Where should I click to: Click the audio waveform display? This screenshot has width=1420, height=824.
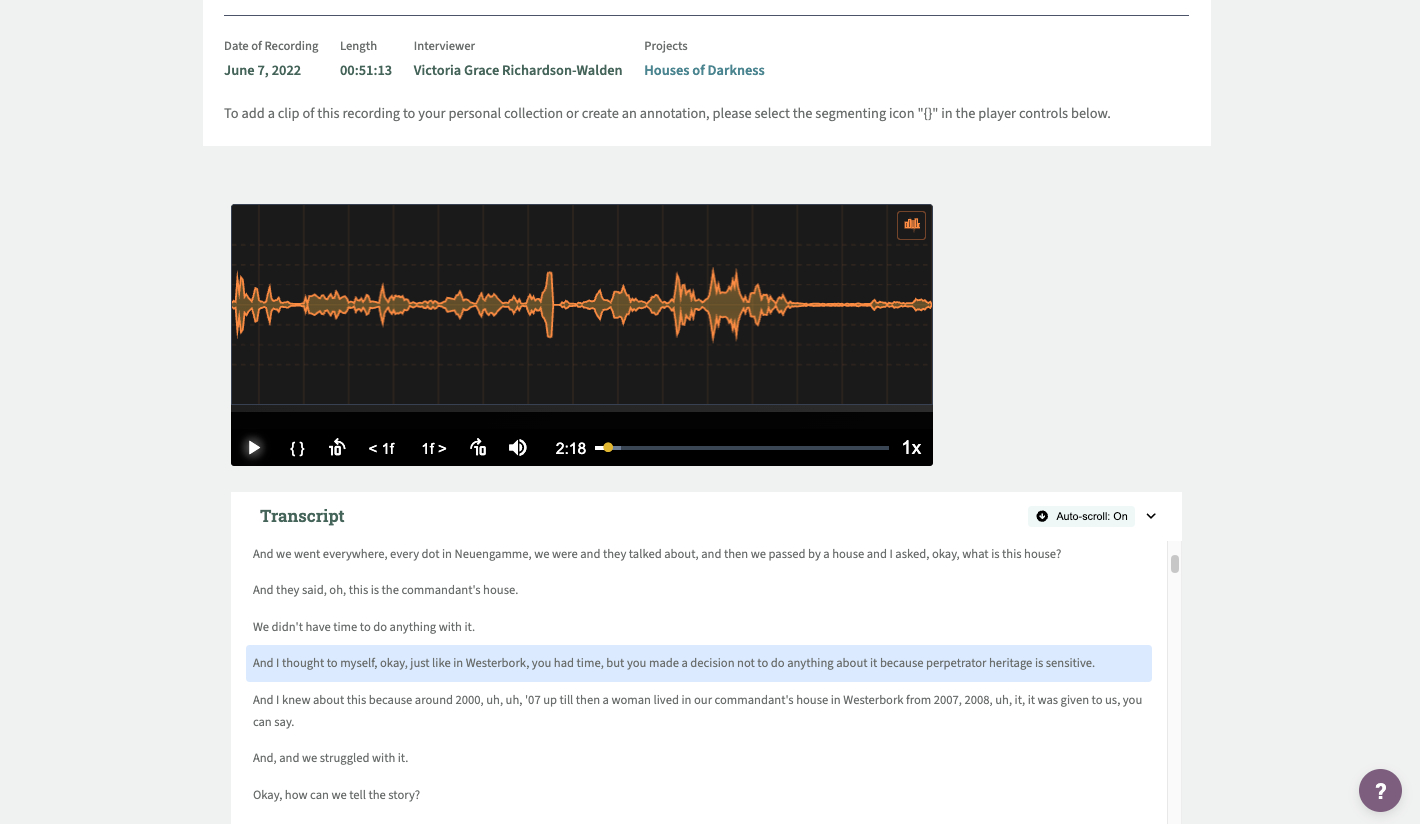pos(581,304)
